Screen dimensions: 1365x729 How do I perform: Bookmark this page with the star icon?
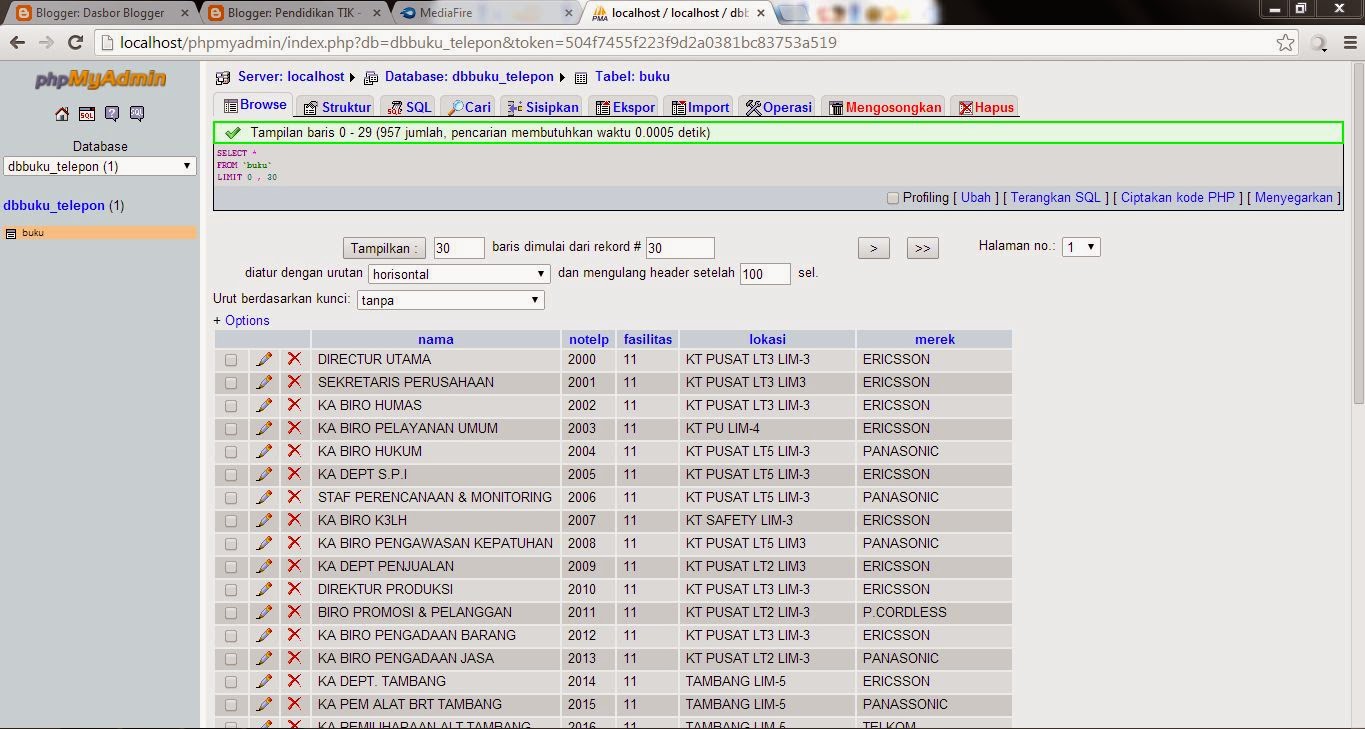[x=1285, y=43]
